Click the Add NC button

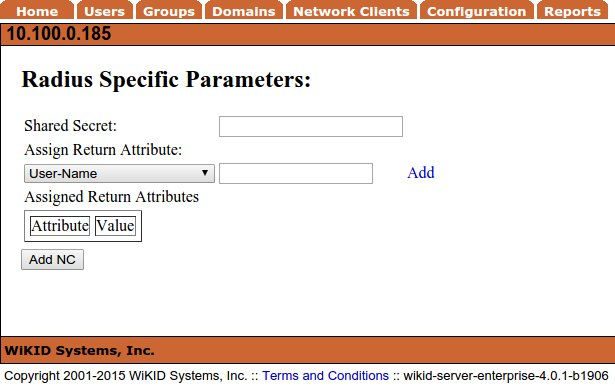52,260
